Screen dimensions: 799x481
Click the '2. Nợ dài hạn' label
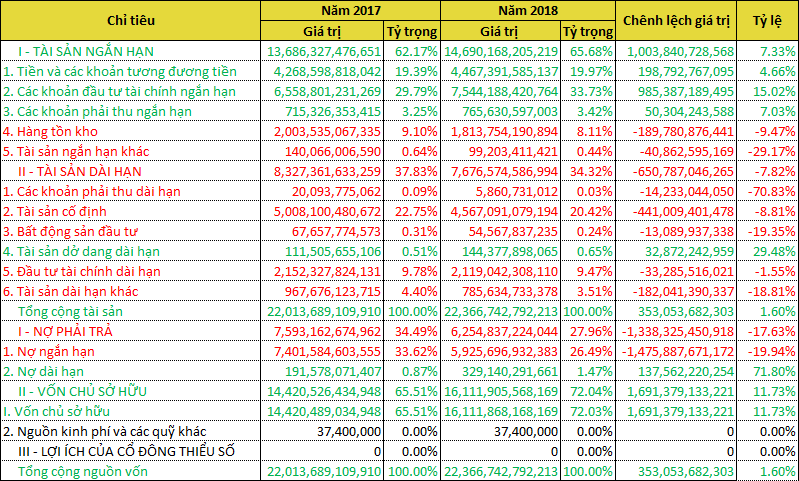(43, 371)
